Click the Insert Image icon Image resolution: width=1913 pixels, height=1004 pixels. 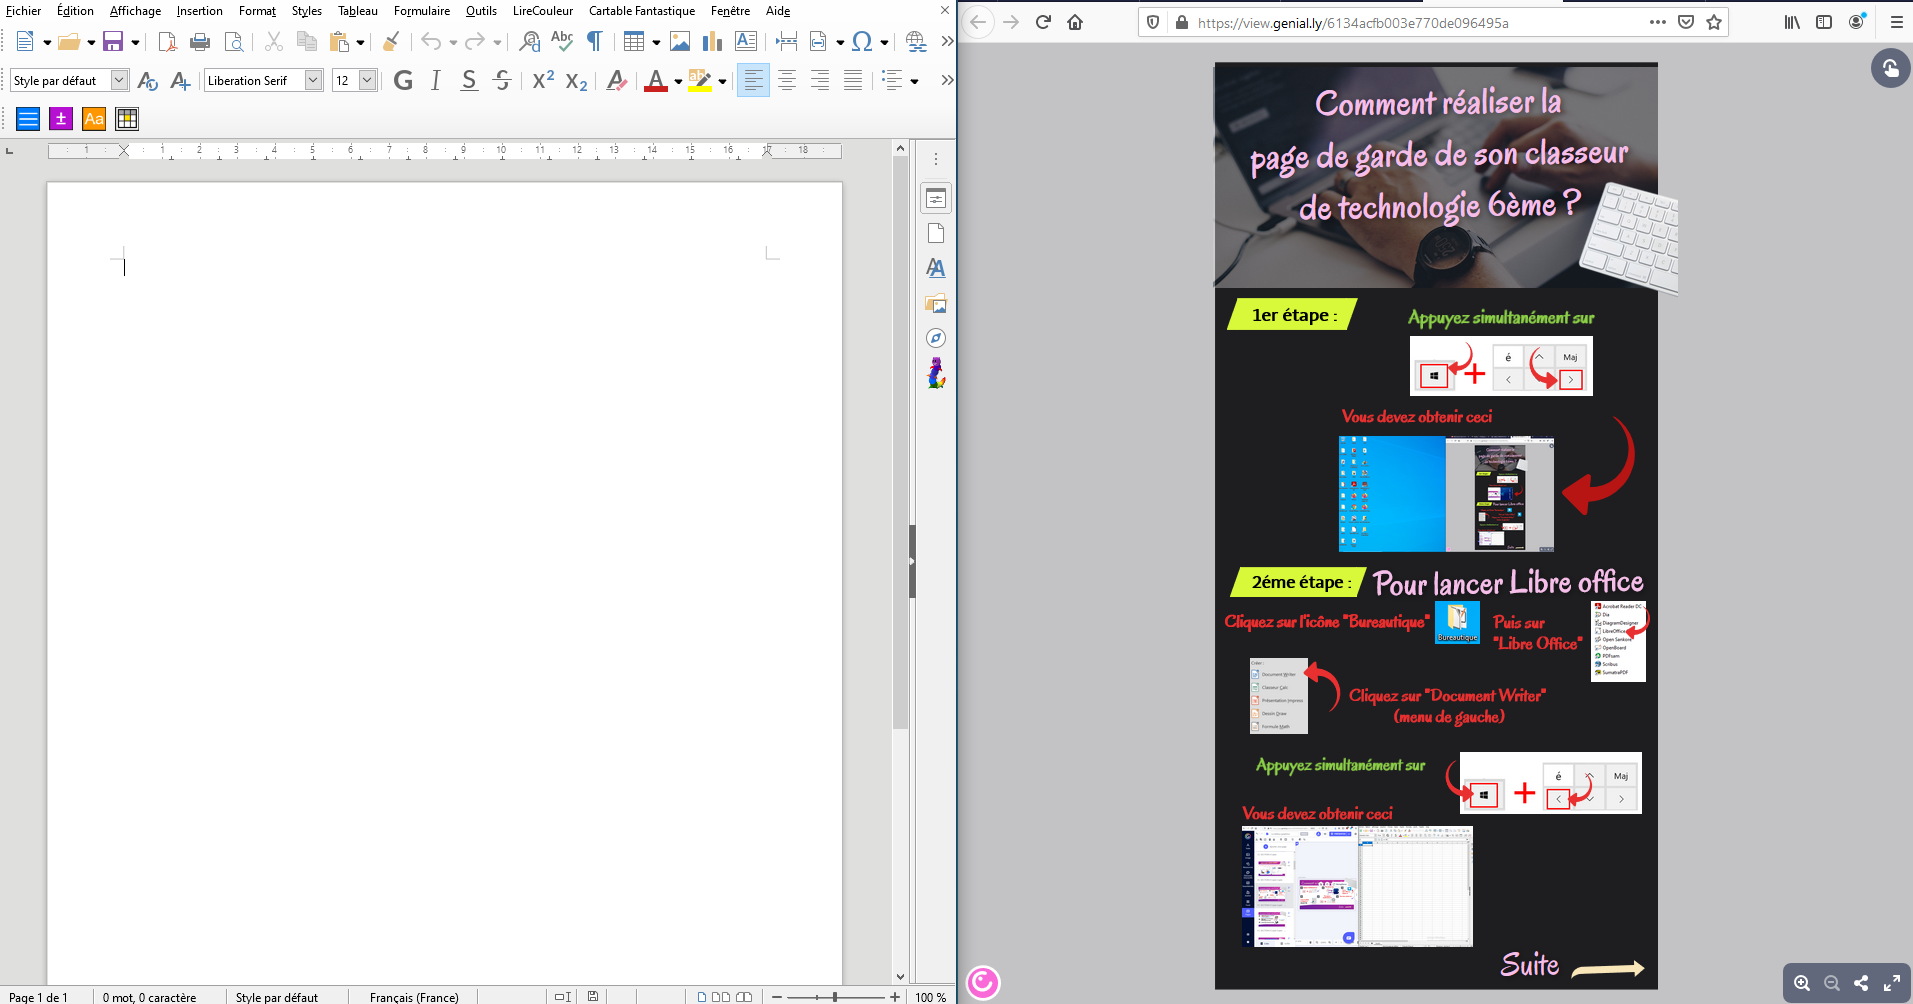point(680,41)
